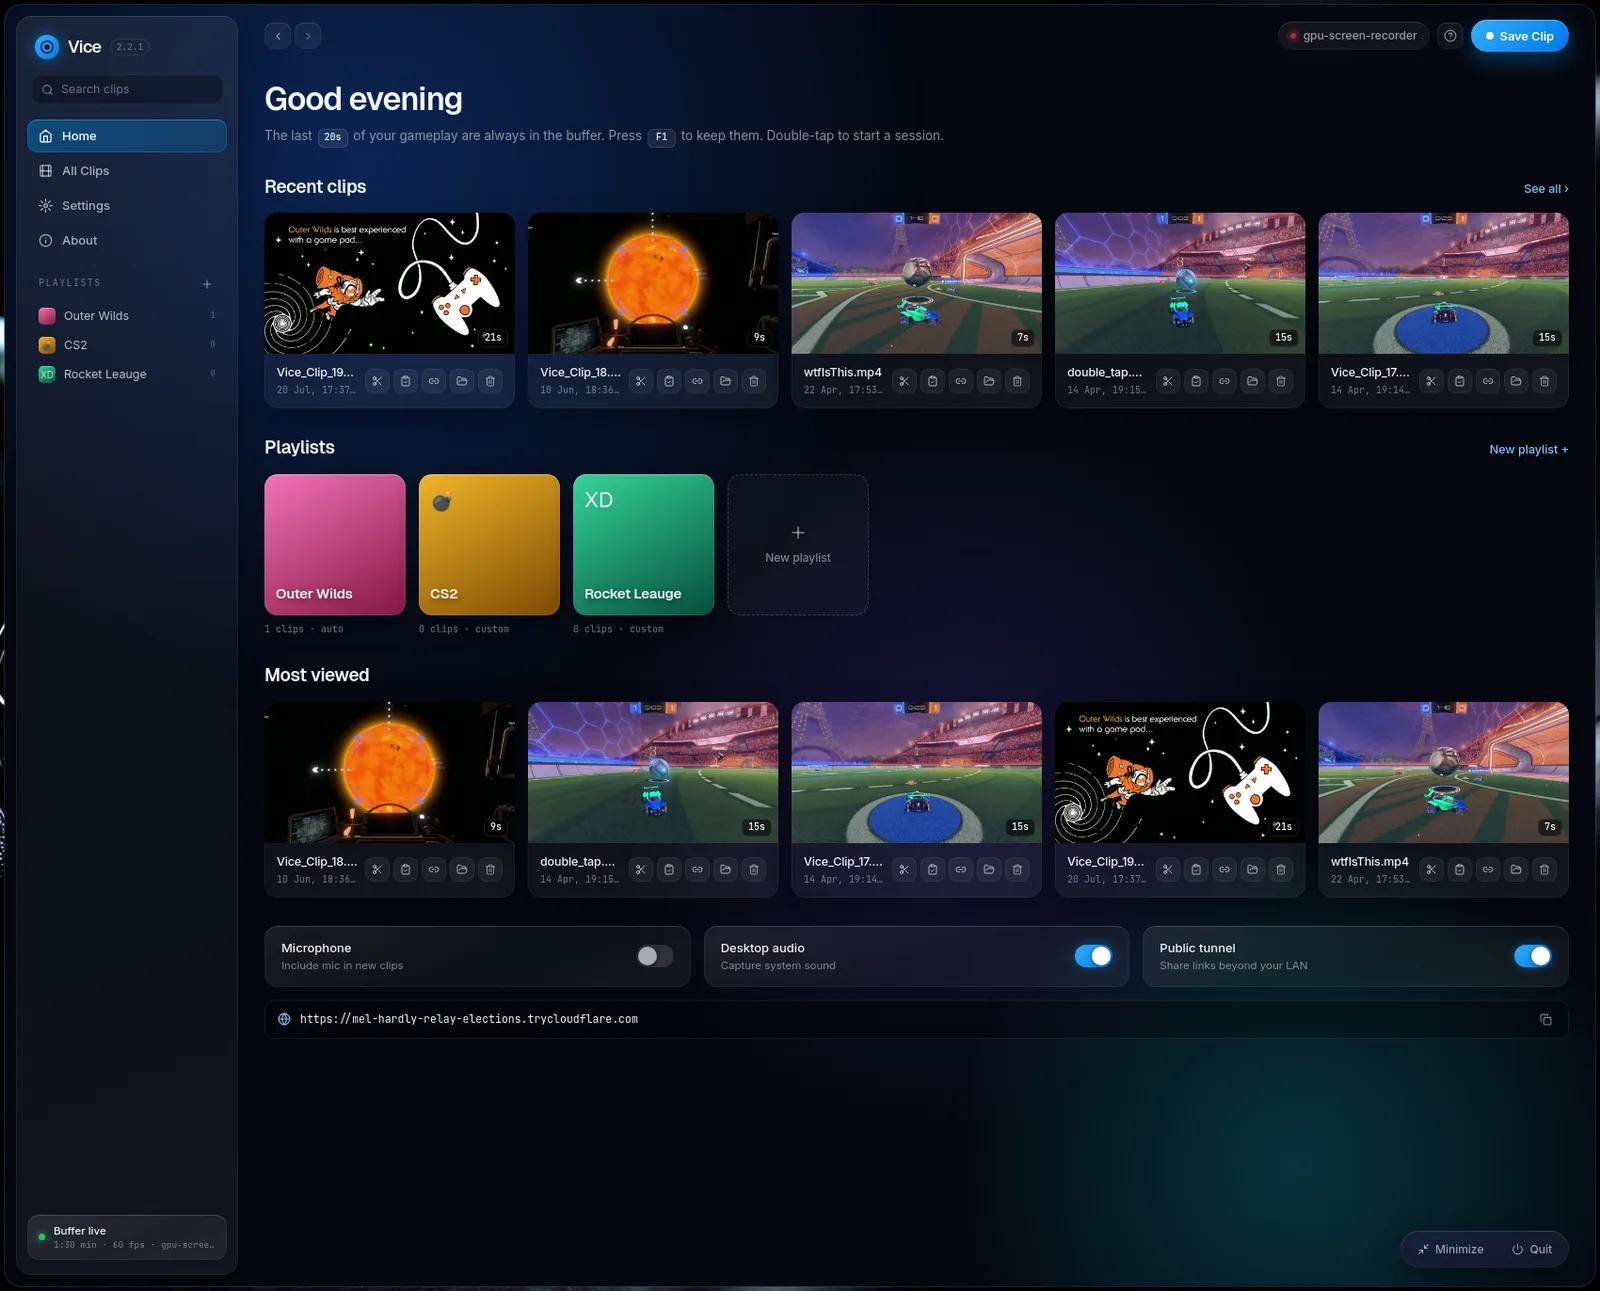Click the New playlist + link
Screen dimensions: 1600x1291
(x=1528, y=450)
